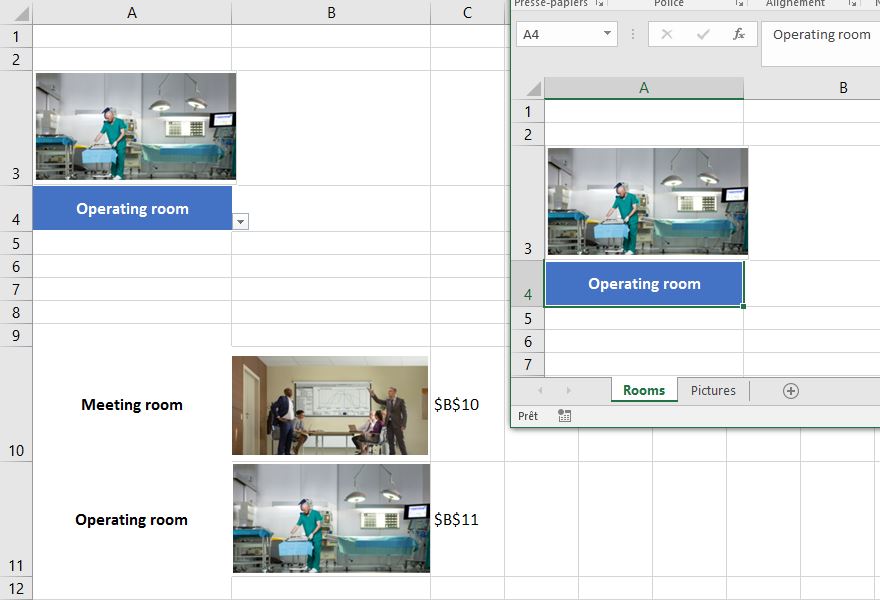
Task: Click previous sheet navigation arrow
Action: [x=540, y=390]
